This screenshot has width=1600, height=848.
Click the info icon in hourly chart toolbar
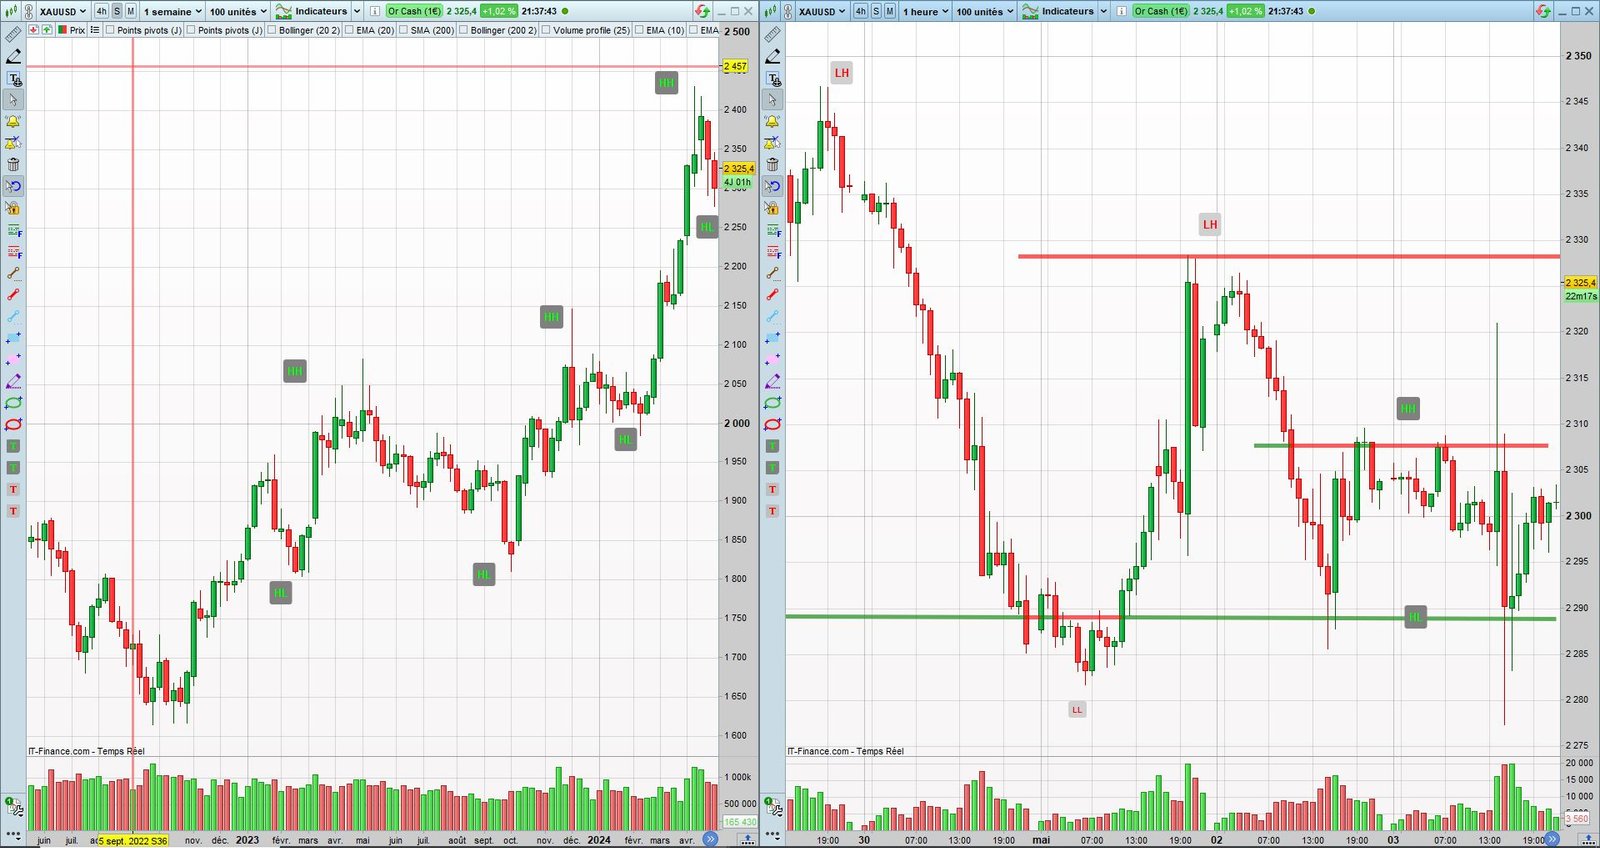click(x=1122, y=11)
